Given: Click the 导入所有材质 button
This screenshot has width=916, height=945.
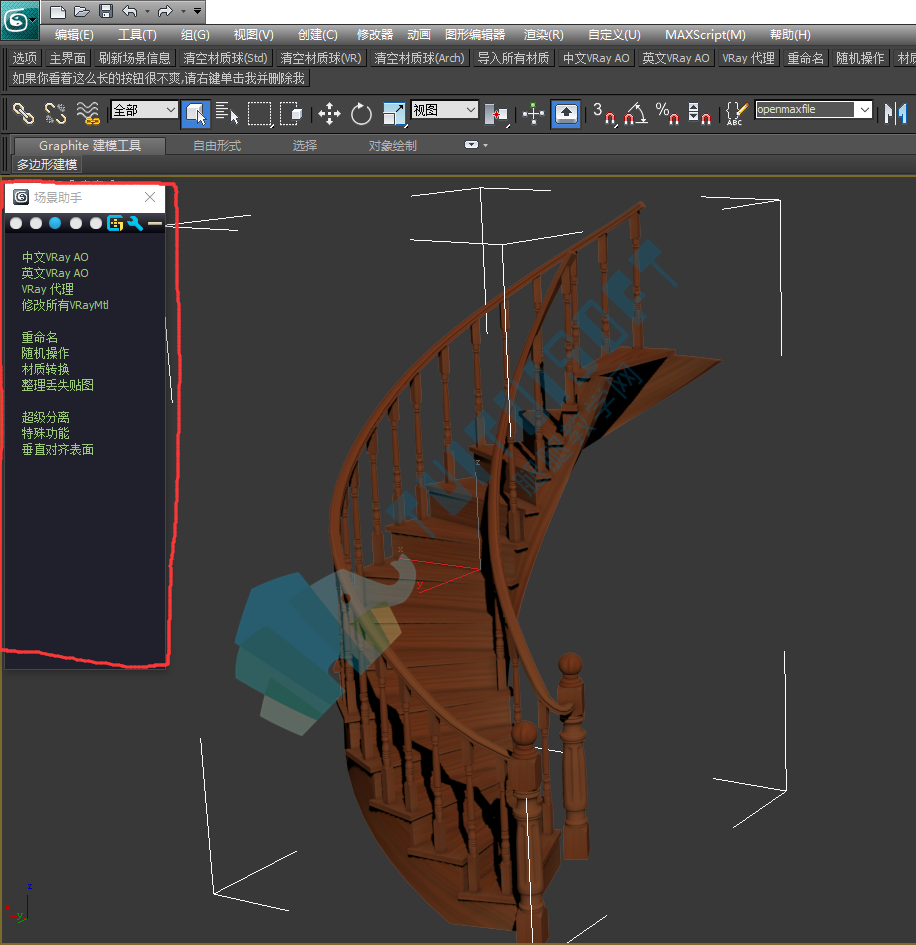Looking at the screenshot, I should point(513,58).
